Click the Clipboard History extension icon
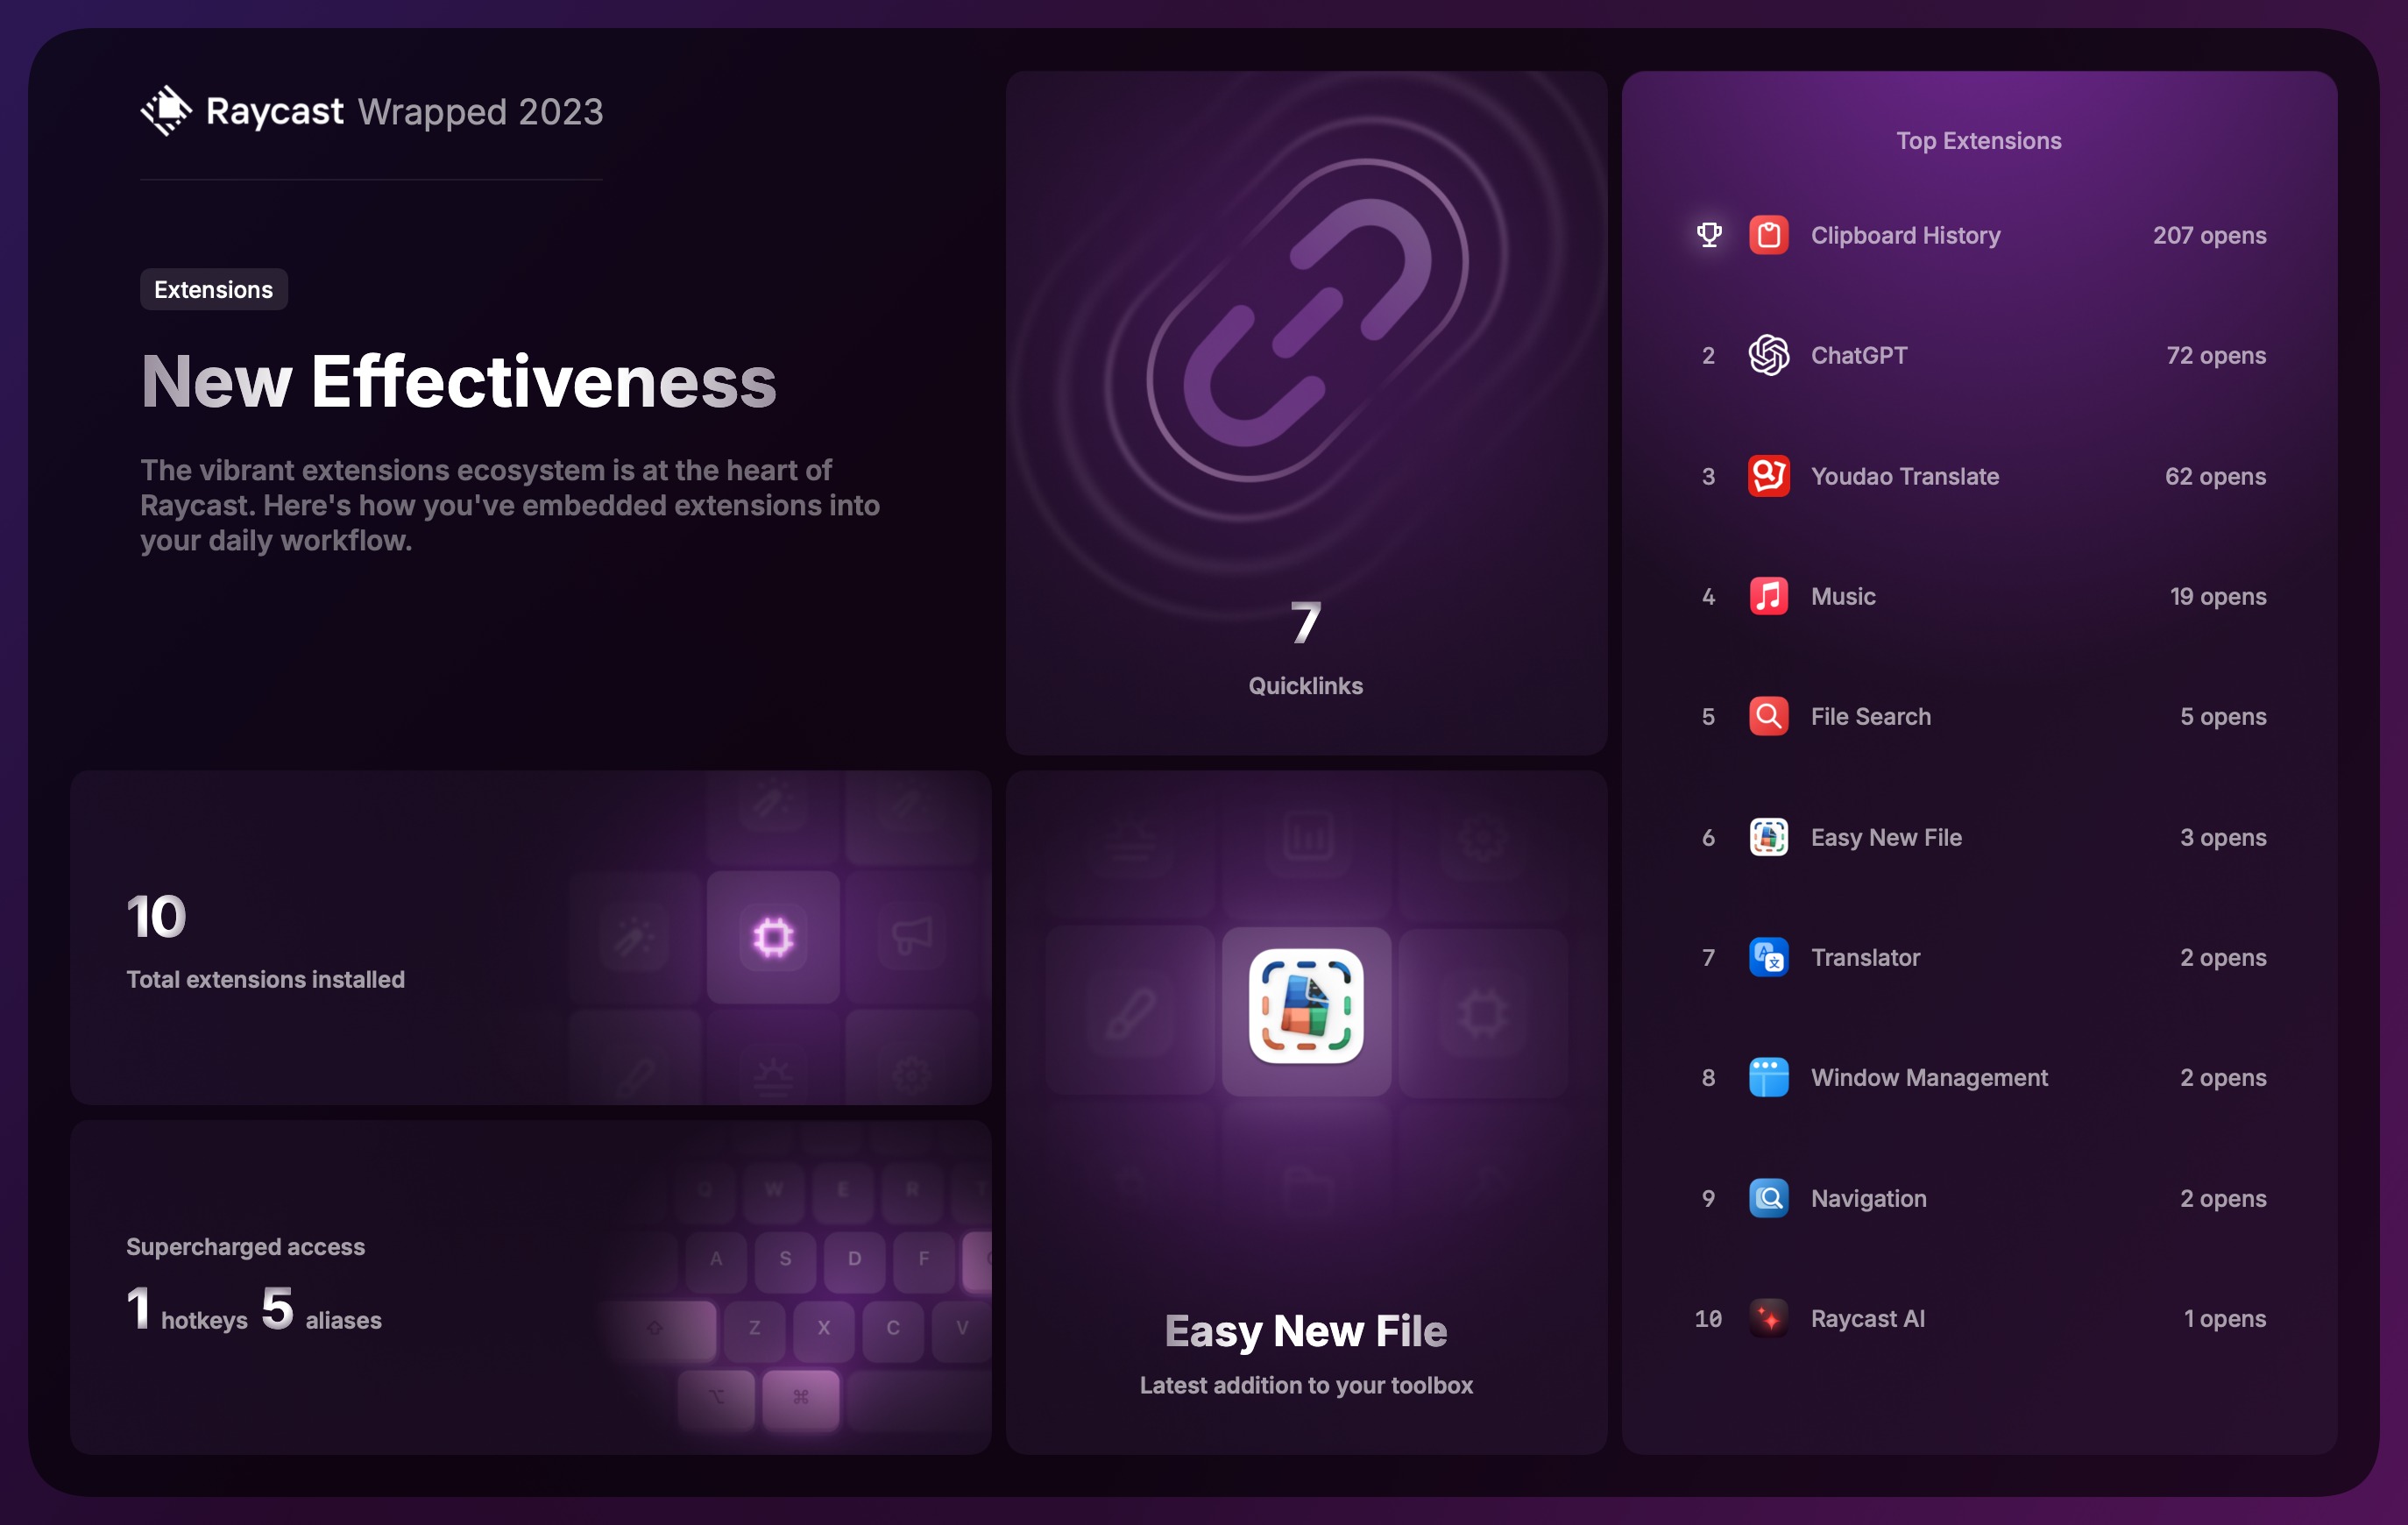Screen dimensions: 2408x1525 point(1768,235)
